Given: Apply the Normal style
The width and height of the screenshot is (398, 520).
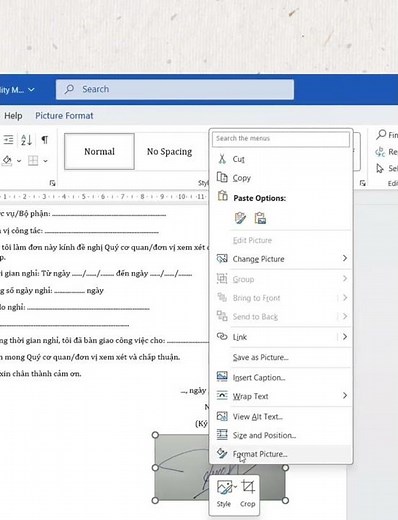Looking at the screenshot, I should coord(99,152).
